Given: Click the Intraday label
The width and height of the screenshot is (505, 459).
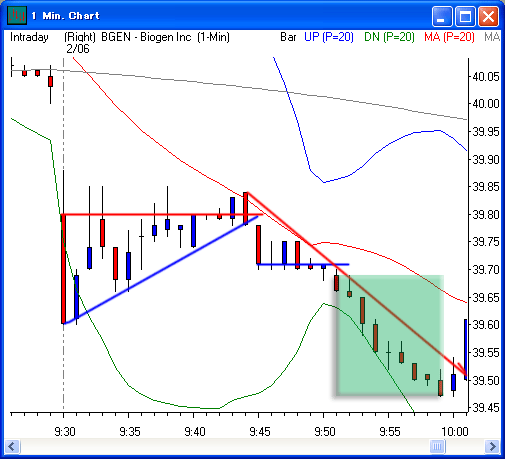Looking at the screenshot, I should pyautogui.click(x=29, y=37).
